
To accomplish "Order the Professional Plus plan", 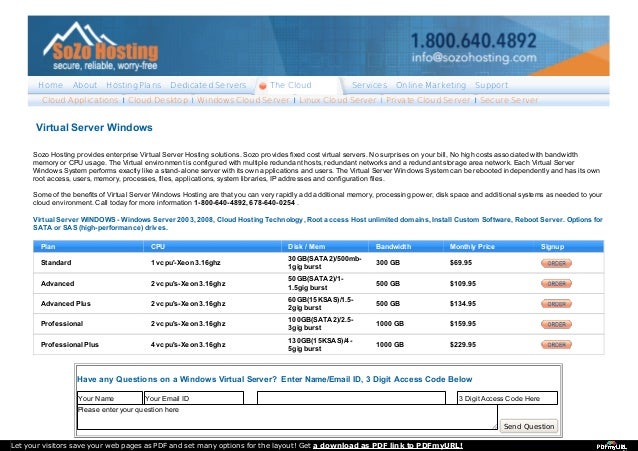I will [556, 345].
